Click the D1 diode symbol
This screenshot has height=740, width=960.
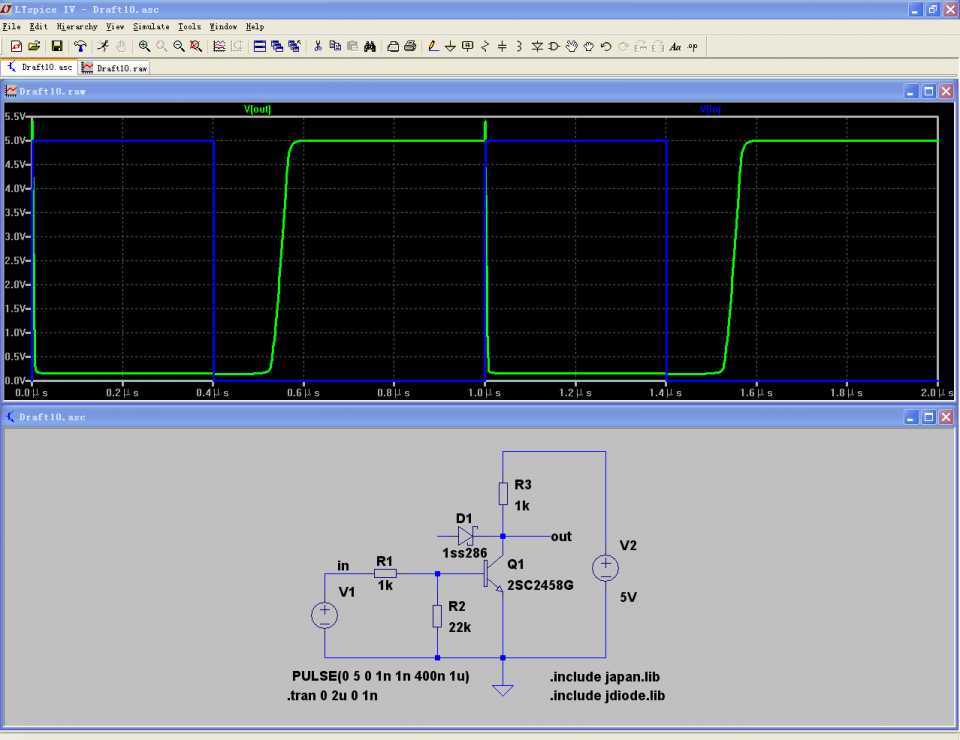pos(467,536)
